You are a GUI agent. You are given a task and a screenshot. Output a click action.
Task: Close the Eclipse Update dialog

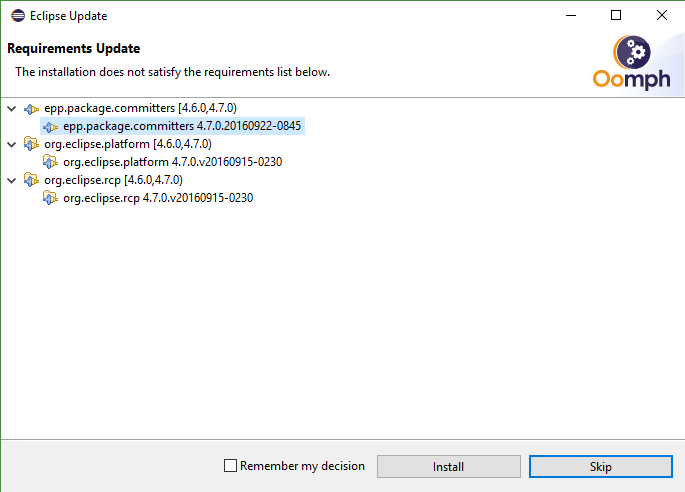pos(662,15)
